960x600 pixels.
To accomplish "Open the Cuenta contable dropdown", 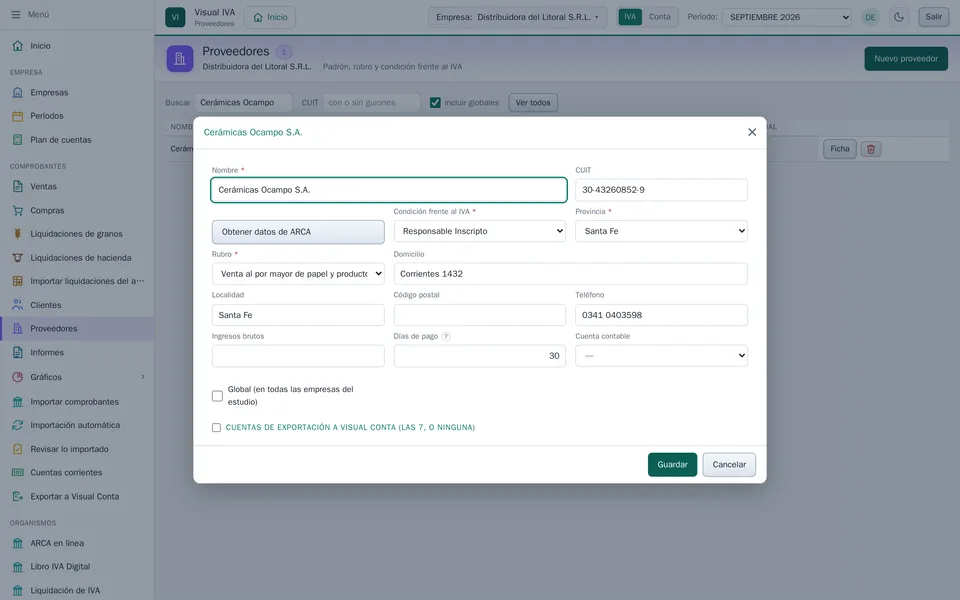I will pyautogui.click(x=661, y=356).
